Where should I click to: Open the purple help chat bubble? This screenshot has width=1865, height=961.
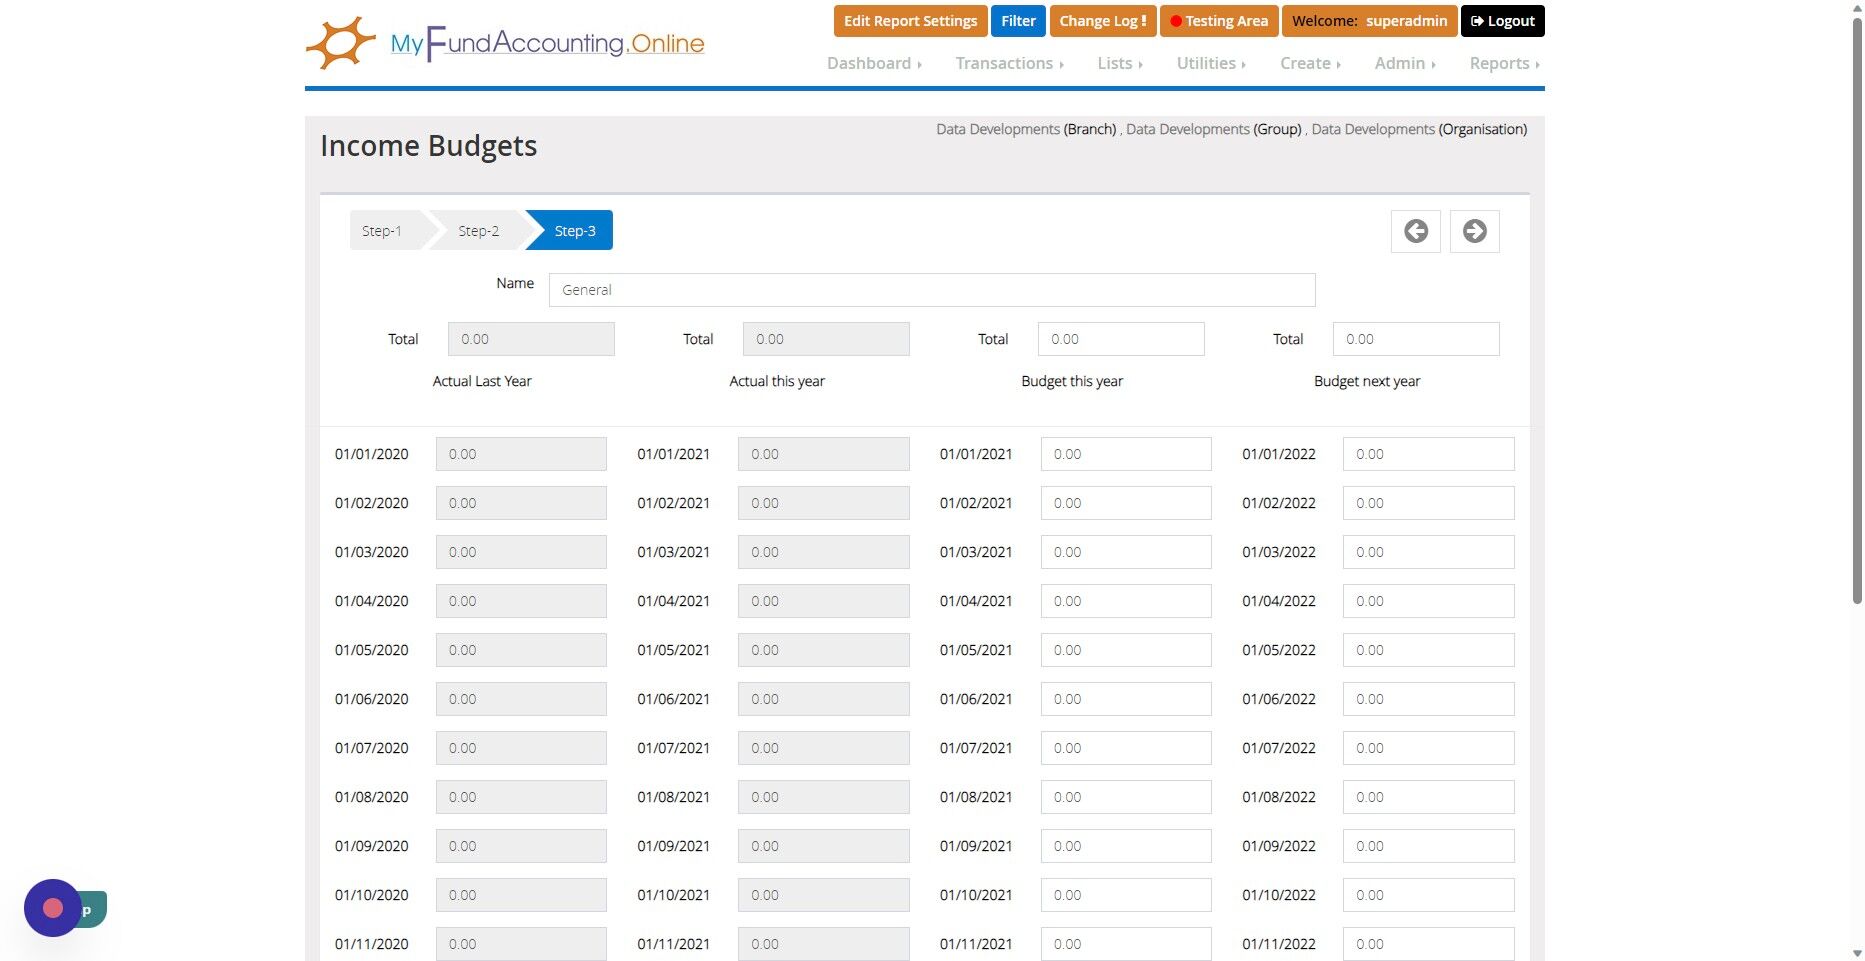pyautogui.click(x=53, y=908)
